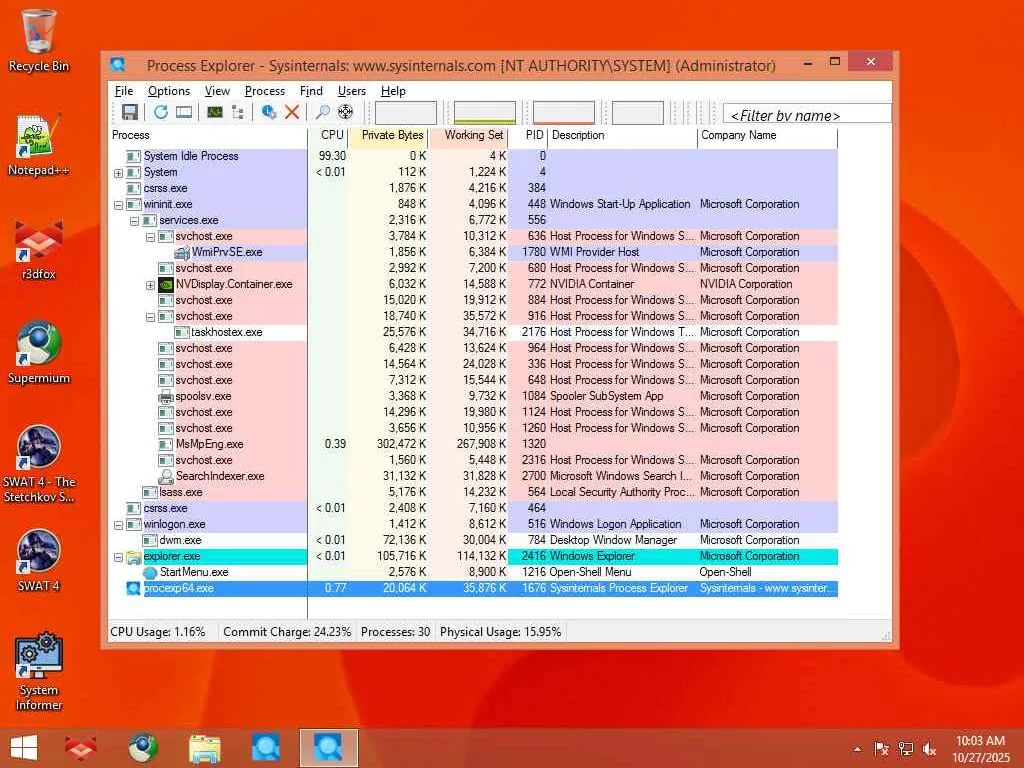Click the network tray icon

pos(905,749)
